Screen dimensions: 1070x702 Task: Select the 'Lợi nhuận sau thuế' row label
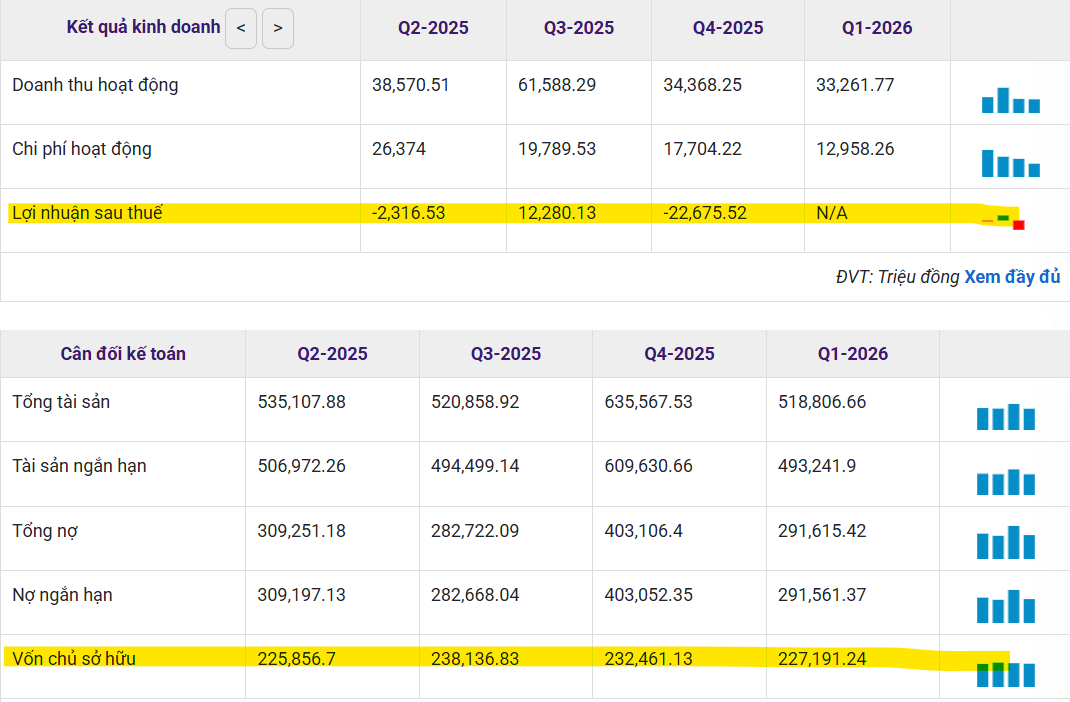(87, 213)
